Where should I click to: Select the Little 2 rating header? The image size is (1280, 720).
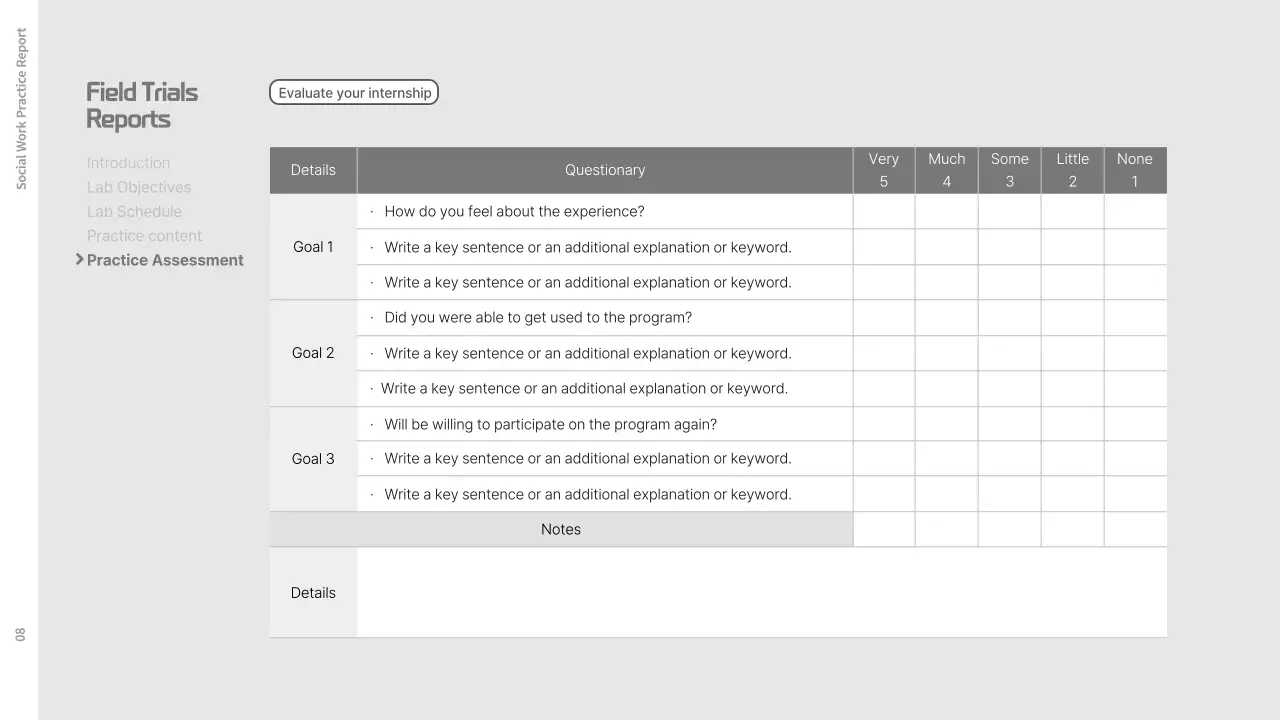tap(1072, 169)
